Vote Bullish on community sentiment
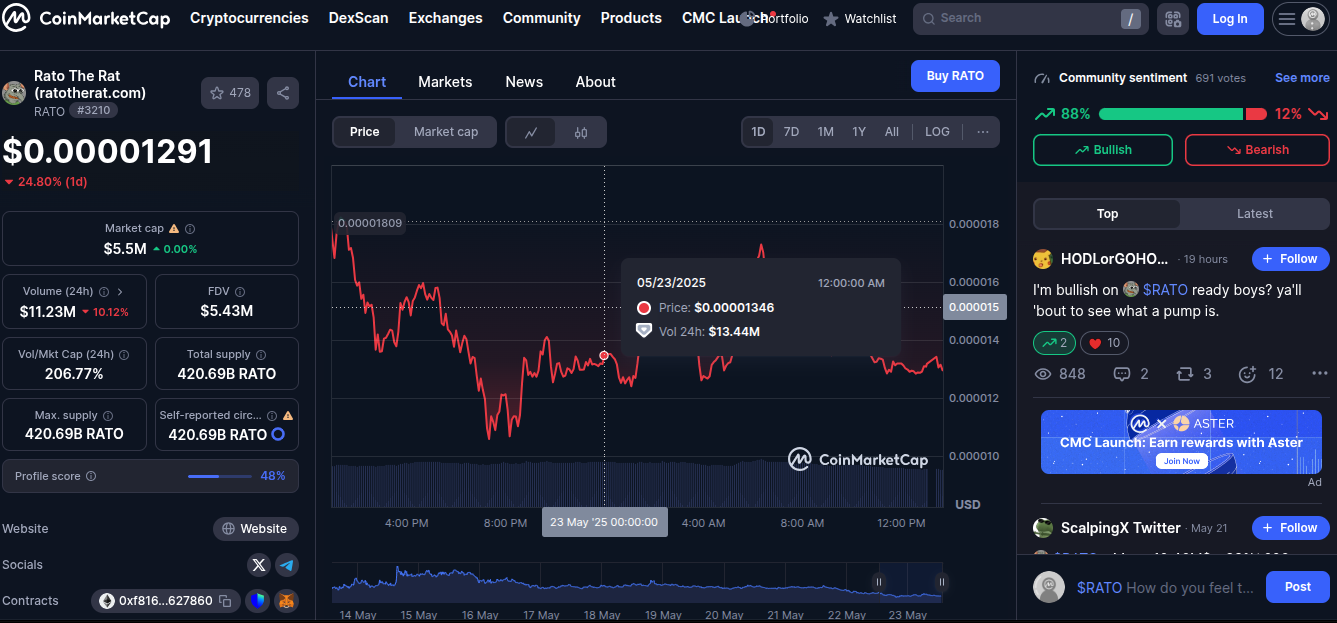 coord(1102,150)
